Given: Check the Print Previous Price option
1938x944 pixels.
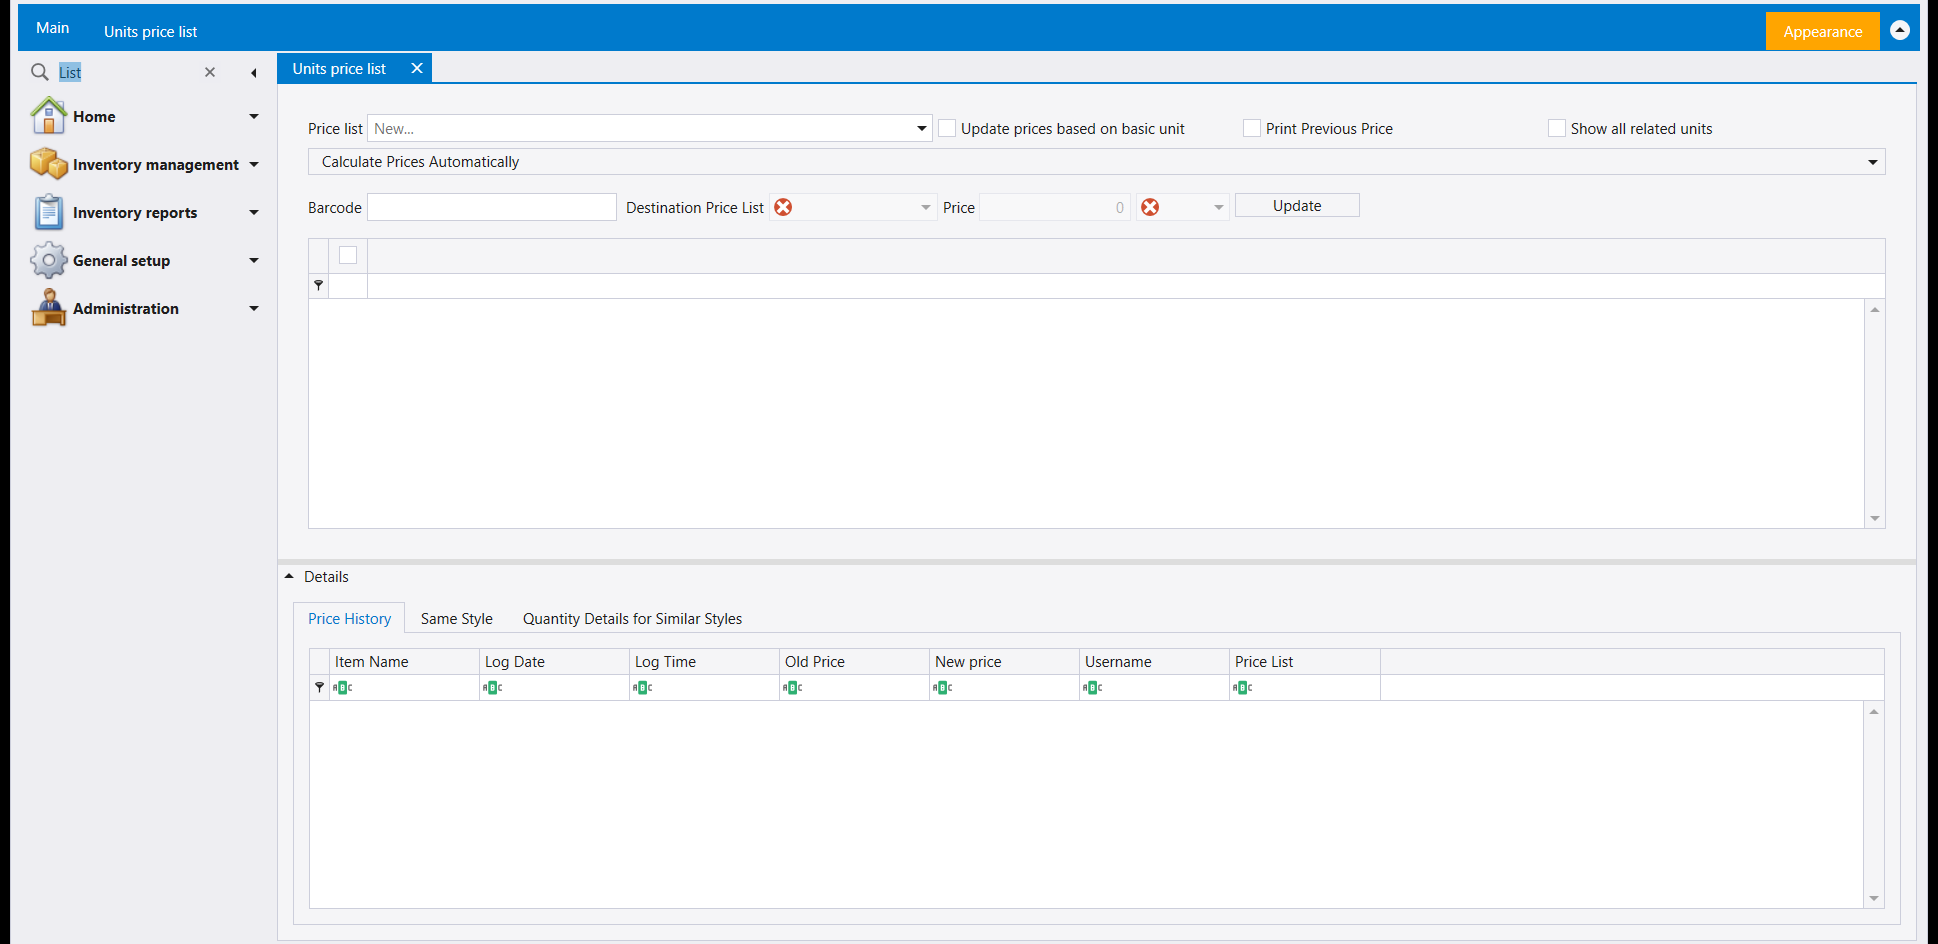Looking at the screenshot, I should 1252,128.
